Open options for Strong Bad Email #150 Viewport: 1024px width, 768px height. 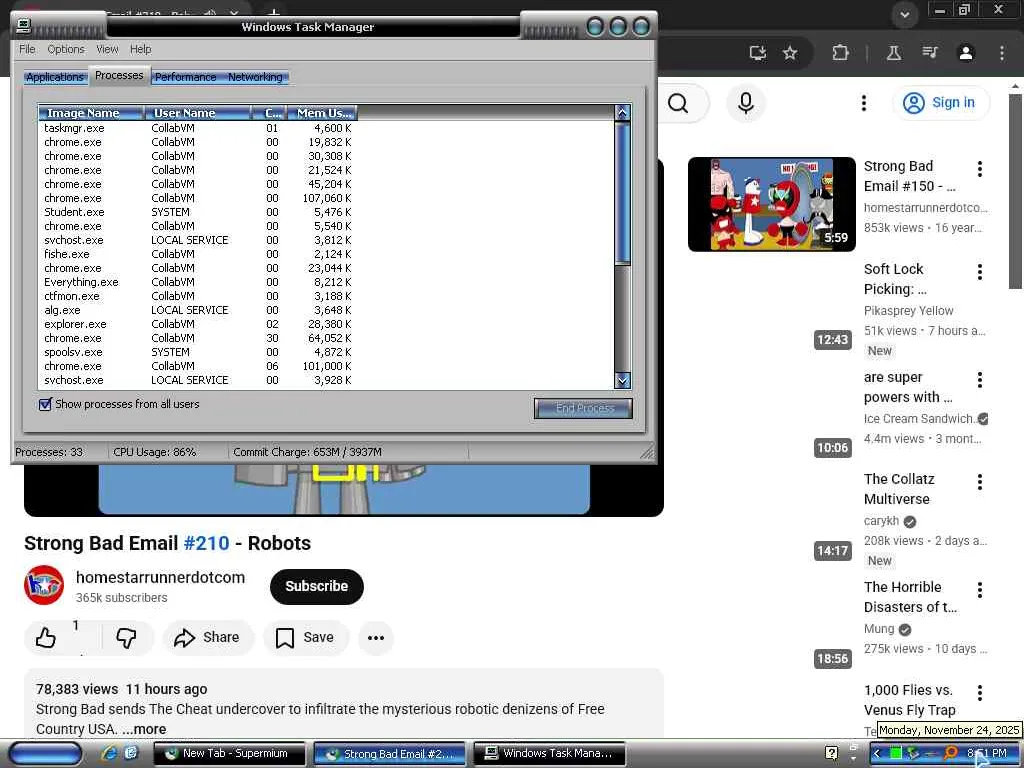[980, 169]
